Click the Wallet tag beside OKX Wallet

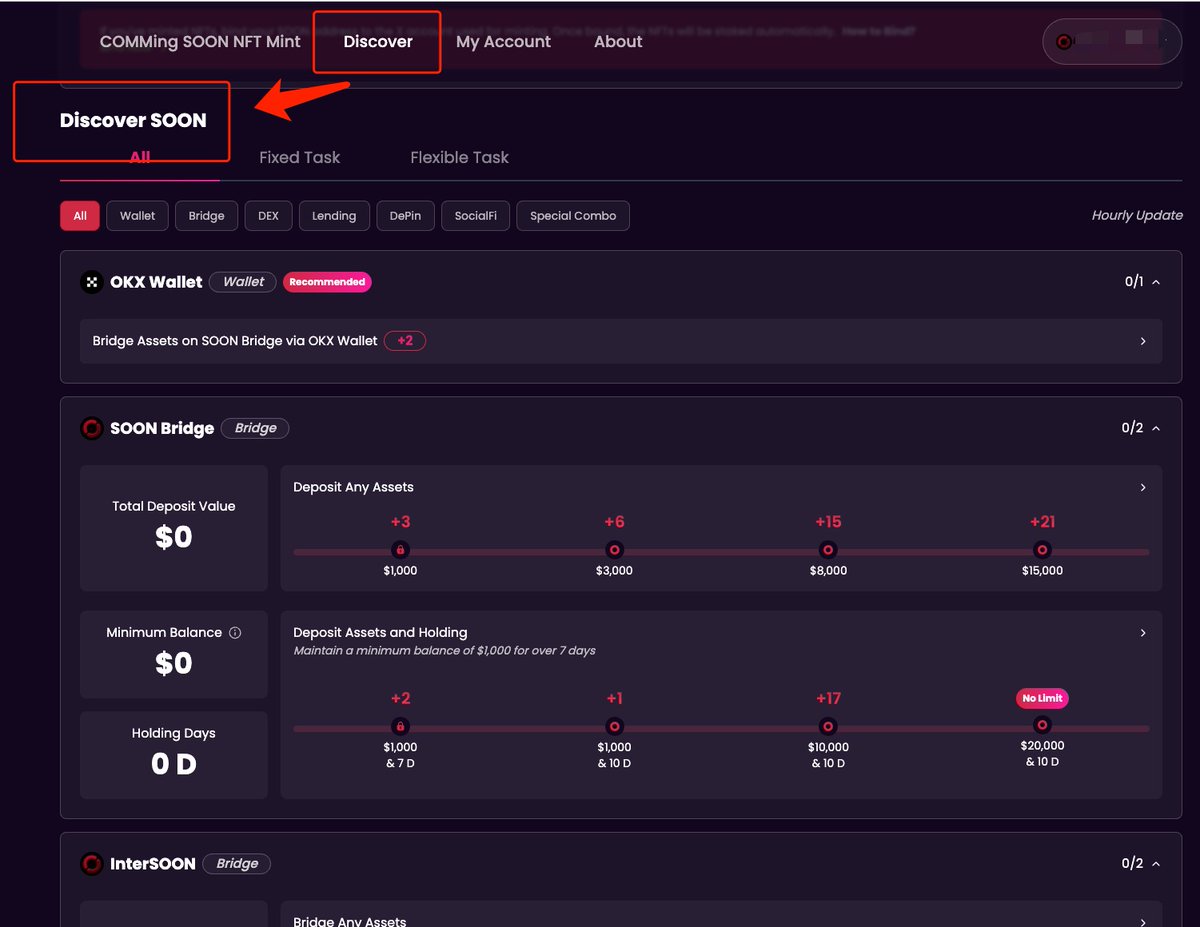click(x=243, y=282)
